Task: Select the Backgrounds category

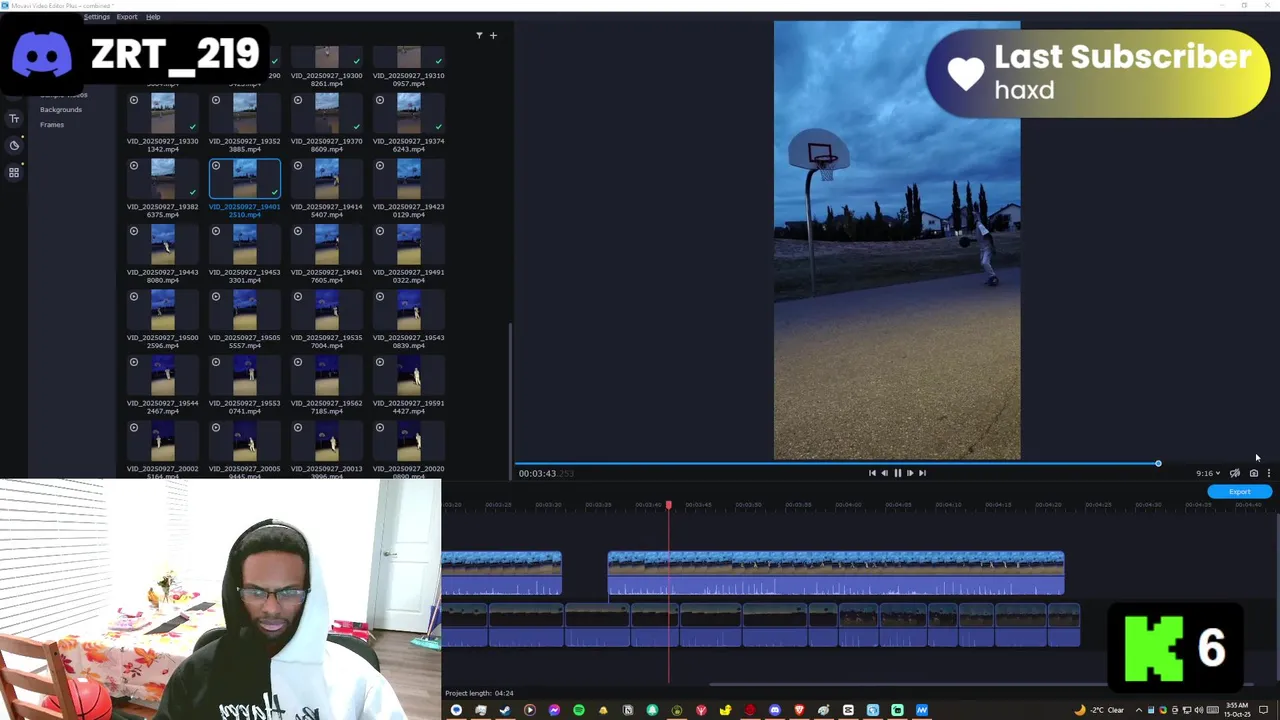Action: click(x=61, y=109)
